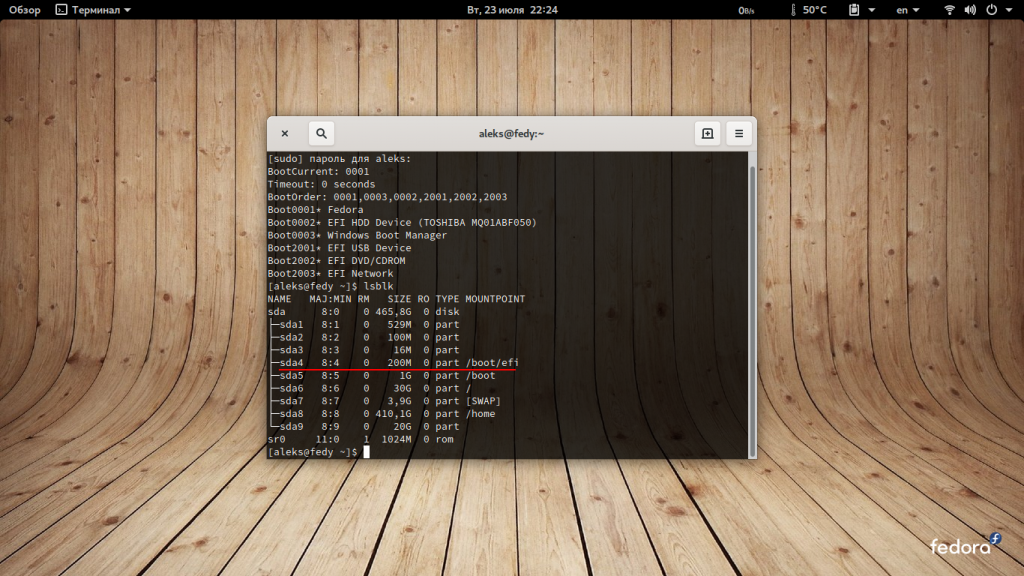Open a new terminal tab
This screenshot has width=1024, height=576.
point(707,133)
